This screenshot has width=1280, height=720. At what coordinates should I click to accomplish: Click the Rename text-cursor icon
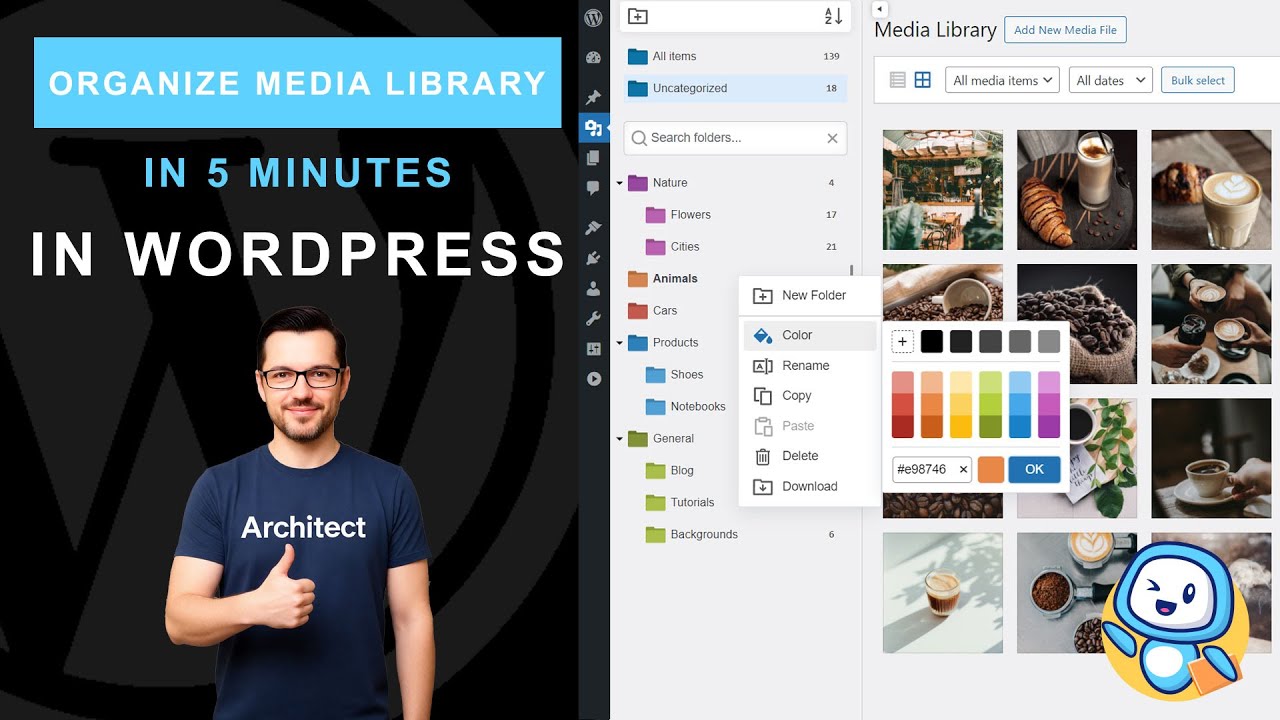(762, 366)
